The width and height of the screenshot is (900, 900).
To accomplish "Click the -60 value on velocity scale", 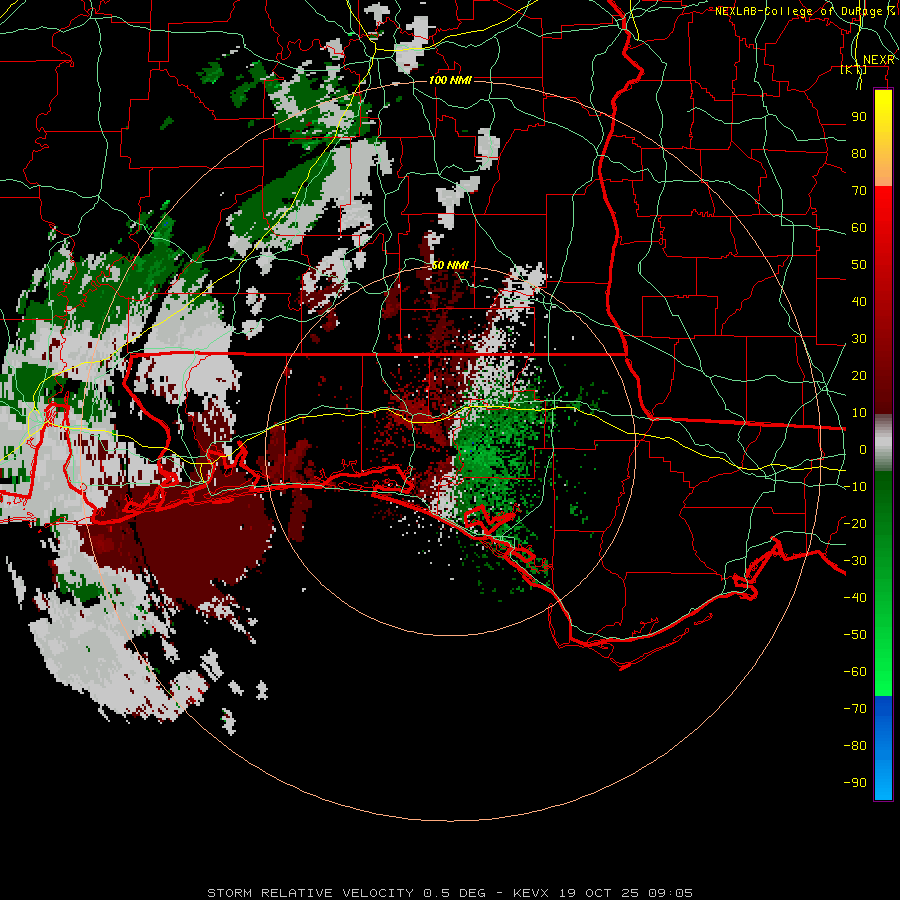I will coord(855,672).
